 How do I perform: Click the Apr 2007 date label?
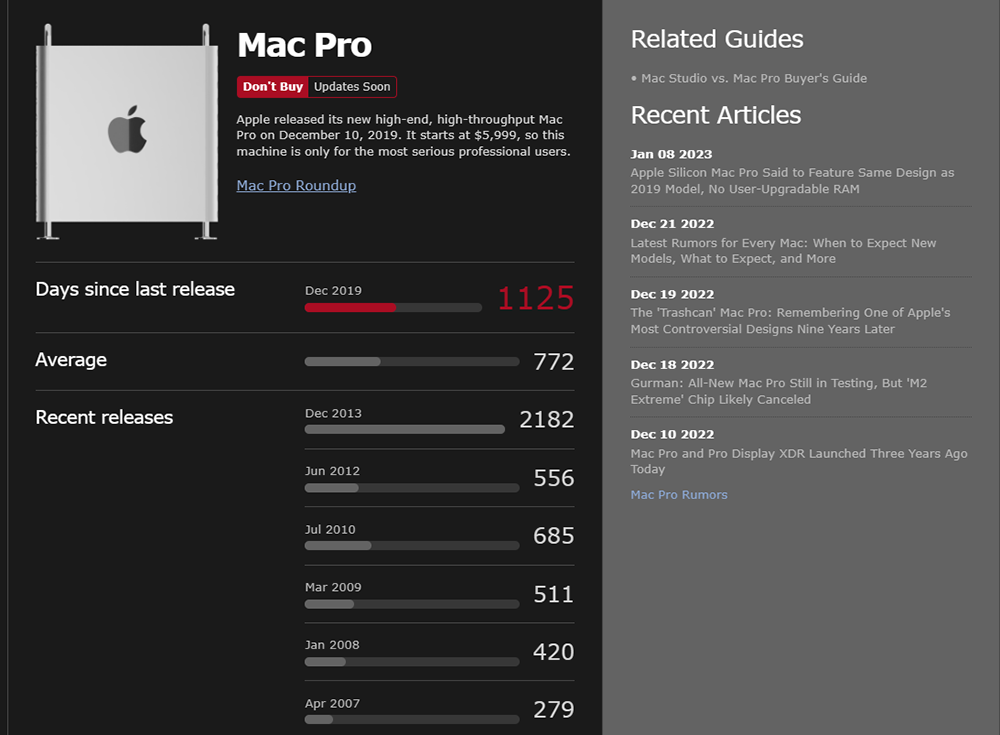pos(332,704)
